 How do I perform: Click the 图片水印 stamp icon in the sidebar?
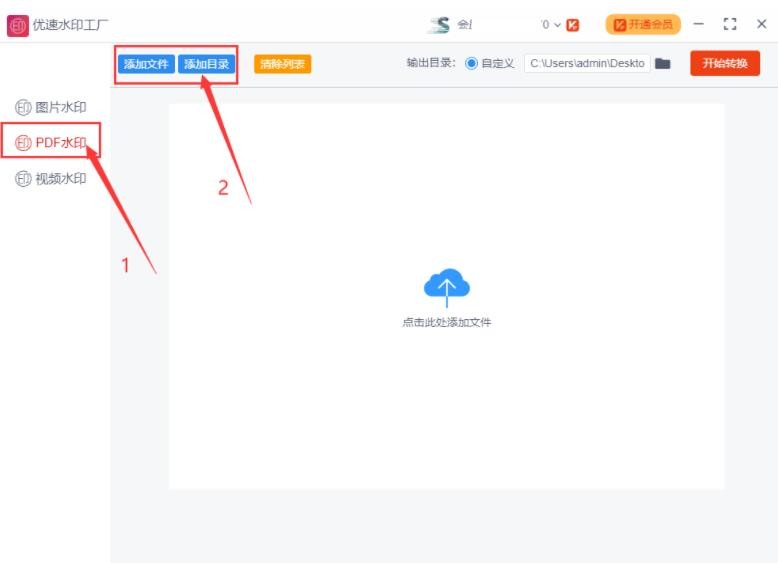click(23, 107)
